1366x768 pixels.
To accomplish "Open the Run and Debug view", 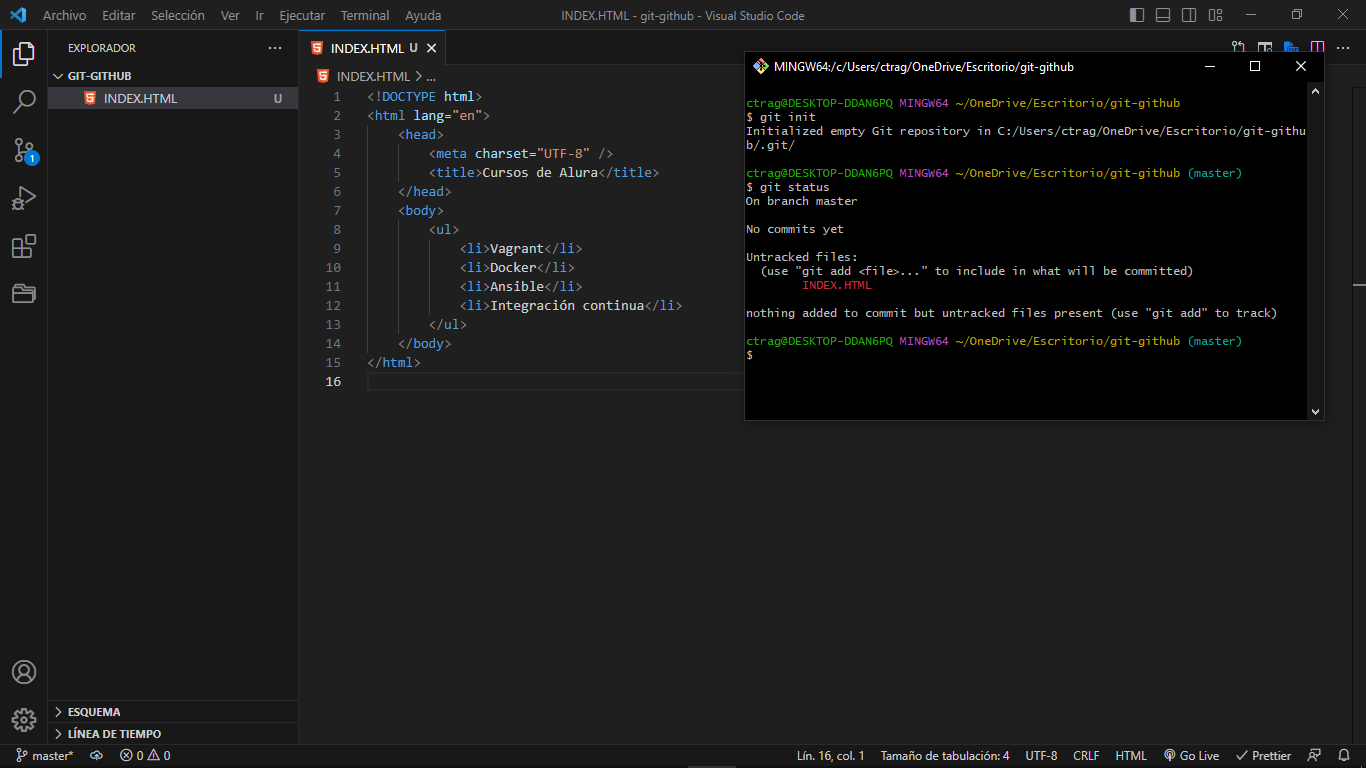I will pyautogui.click(x=24, y=198).
